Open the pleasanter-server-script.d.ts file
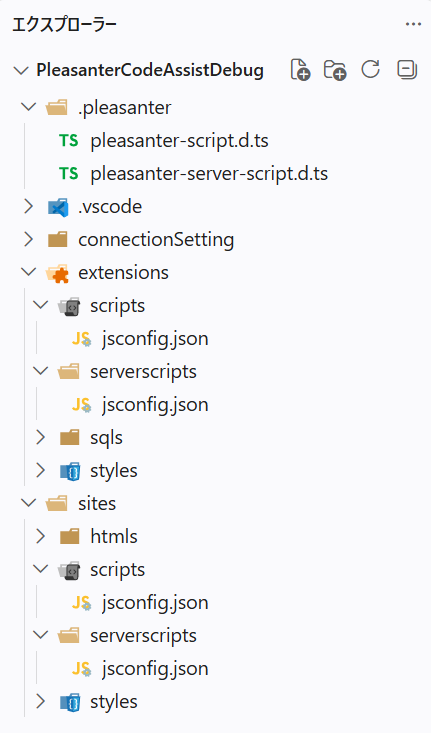Screen dimensions: 431x733 209,173
